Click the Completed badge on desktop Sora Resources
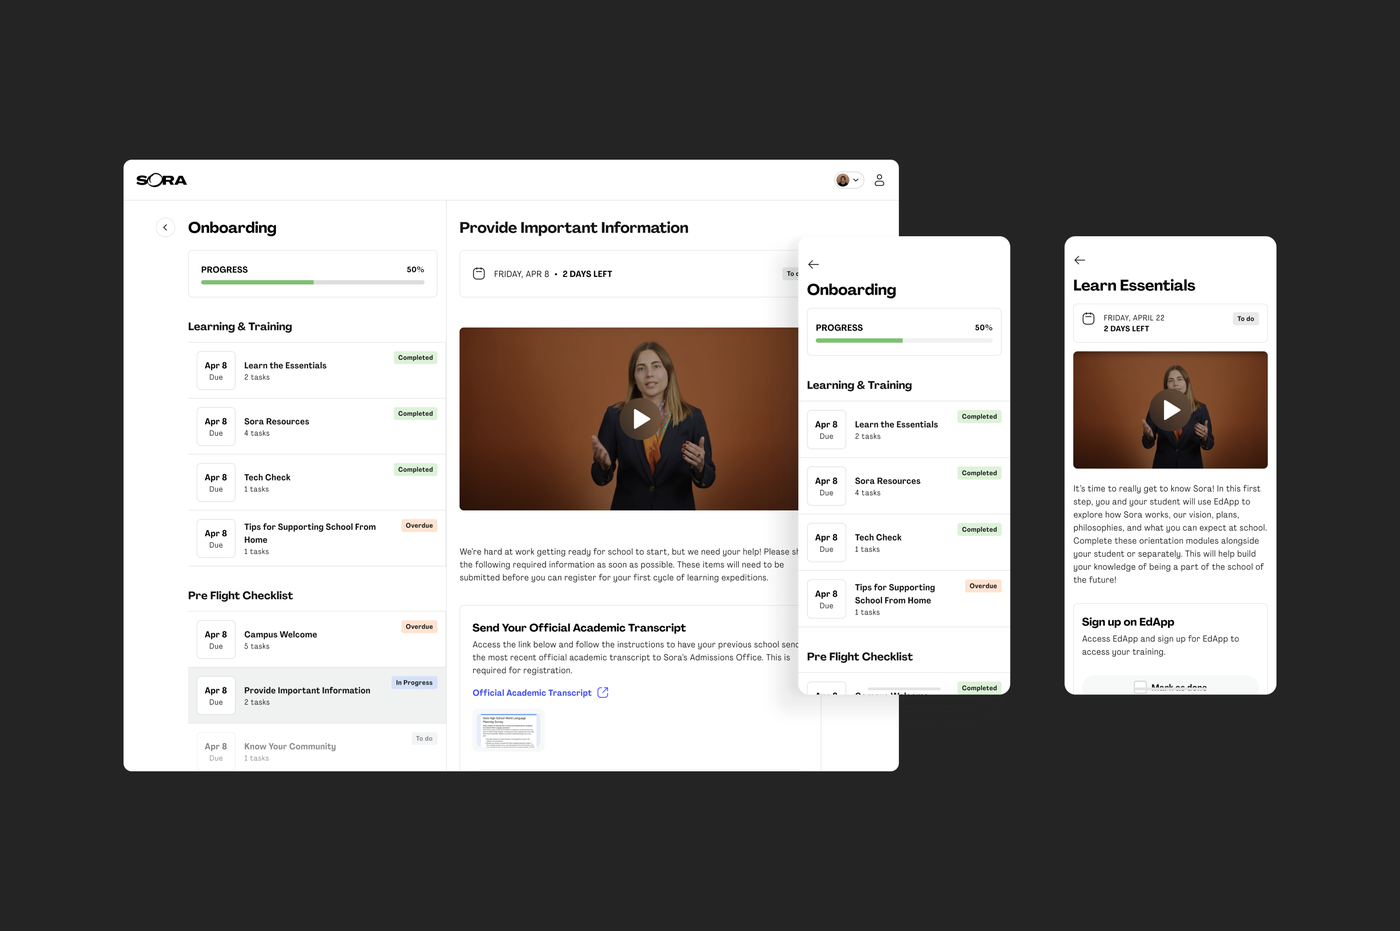 click(415, 414)
